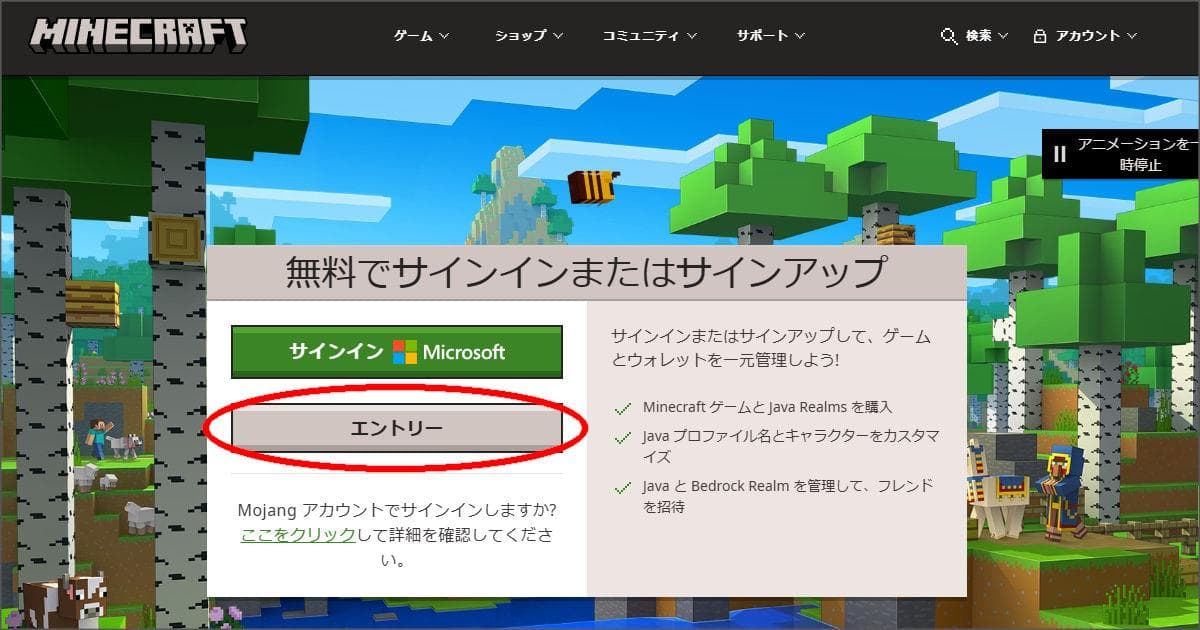The height and width of the screenshot is (630, 1200).
Task: Follow the ここをクリック link
Action: click(x=298, y=535)
